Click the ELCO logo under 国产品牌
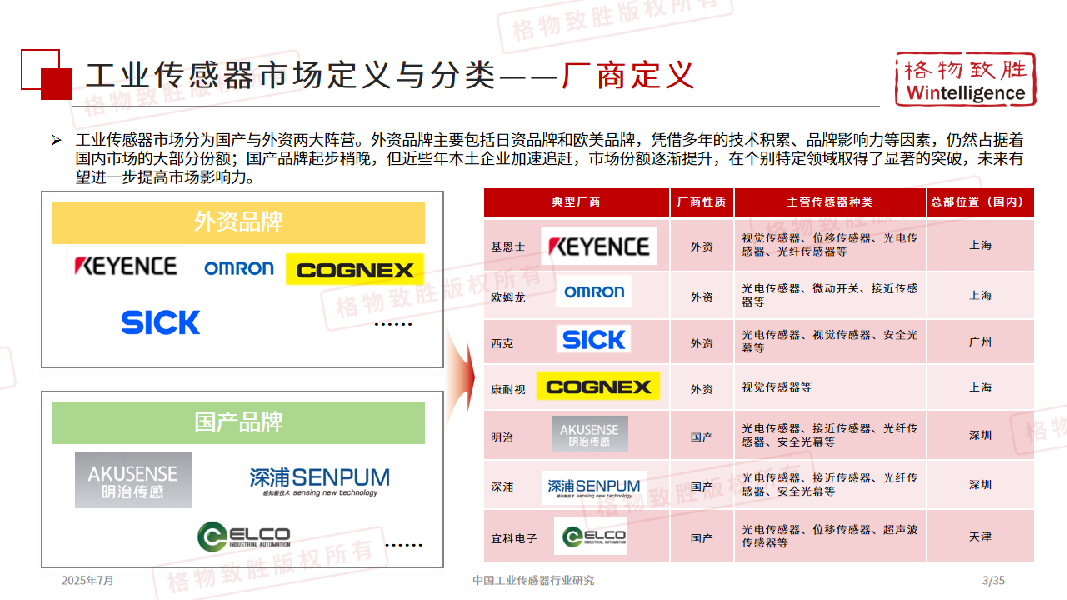The width and height of the screenshot is (1067, 600). coord(244,536)
